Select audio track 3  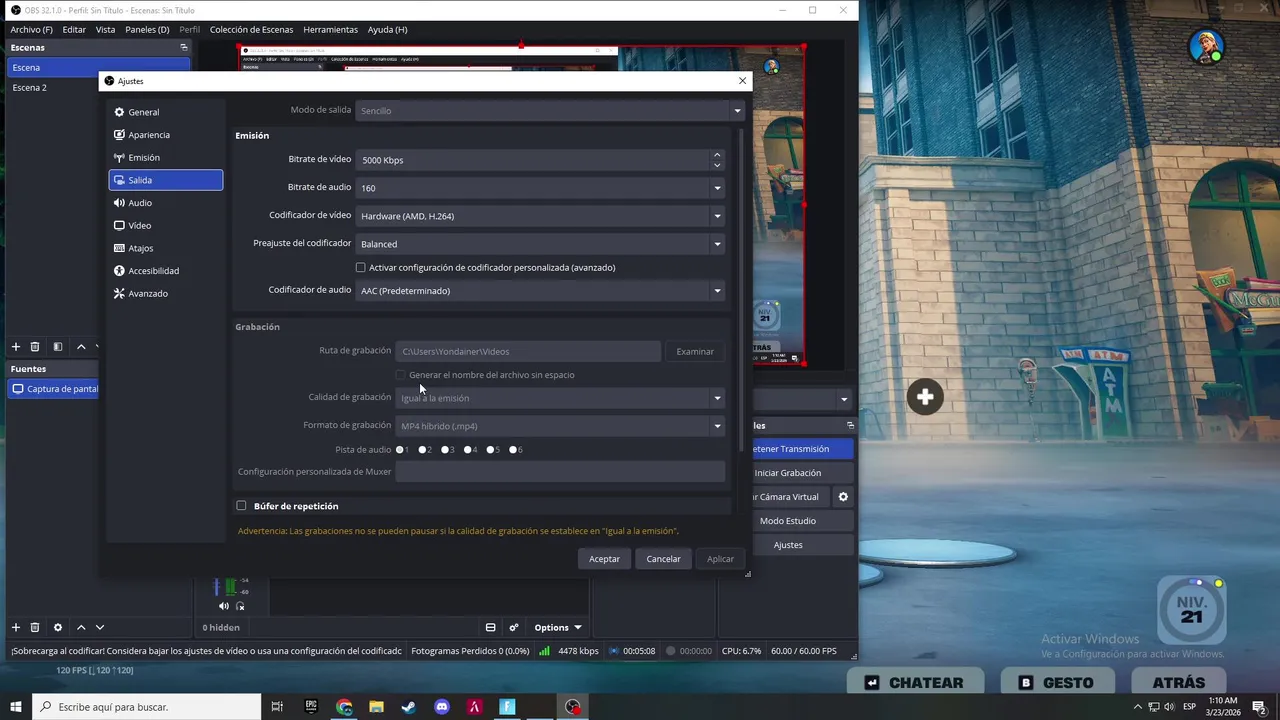(445, 450)
